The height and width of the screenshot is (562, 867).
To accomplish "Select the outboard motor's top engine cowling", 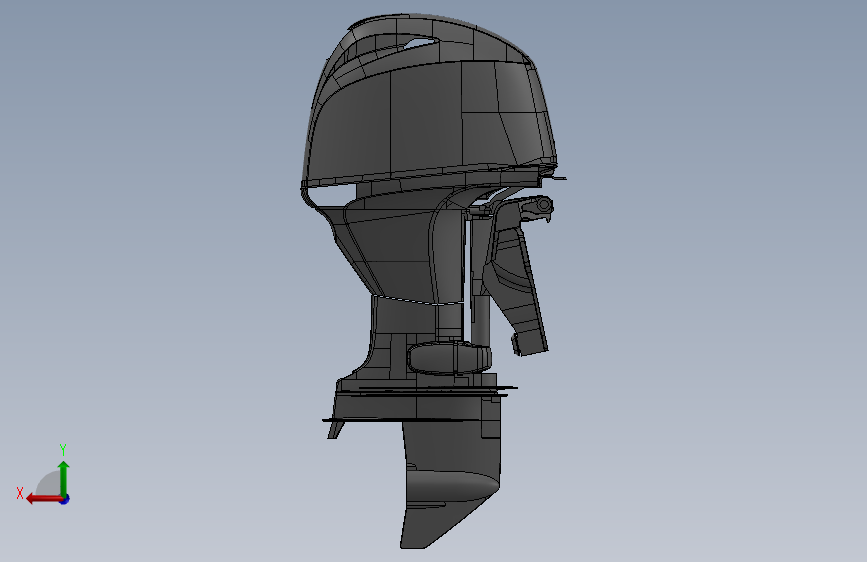I will [429, 100].
